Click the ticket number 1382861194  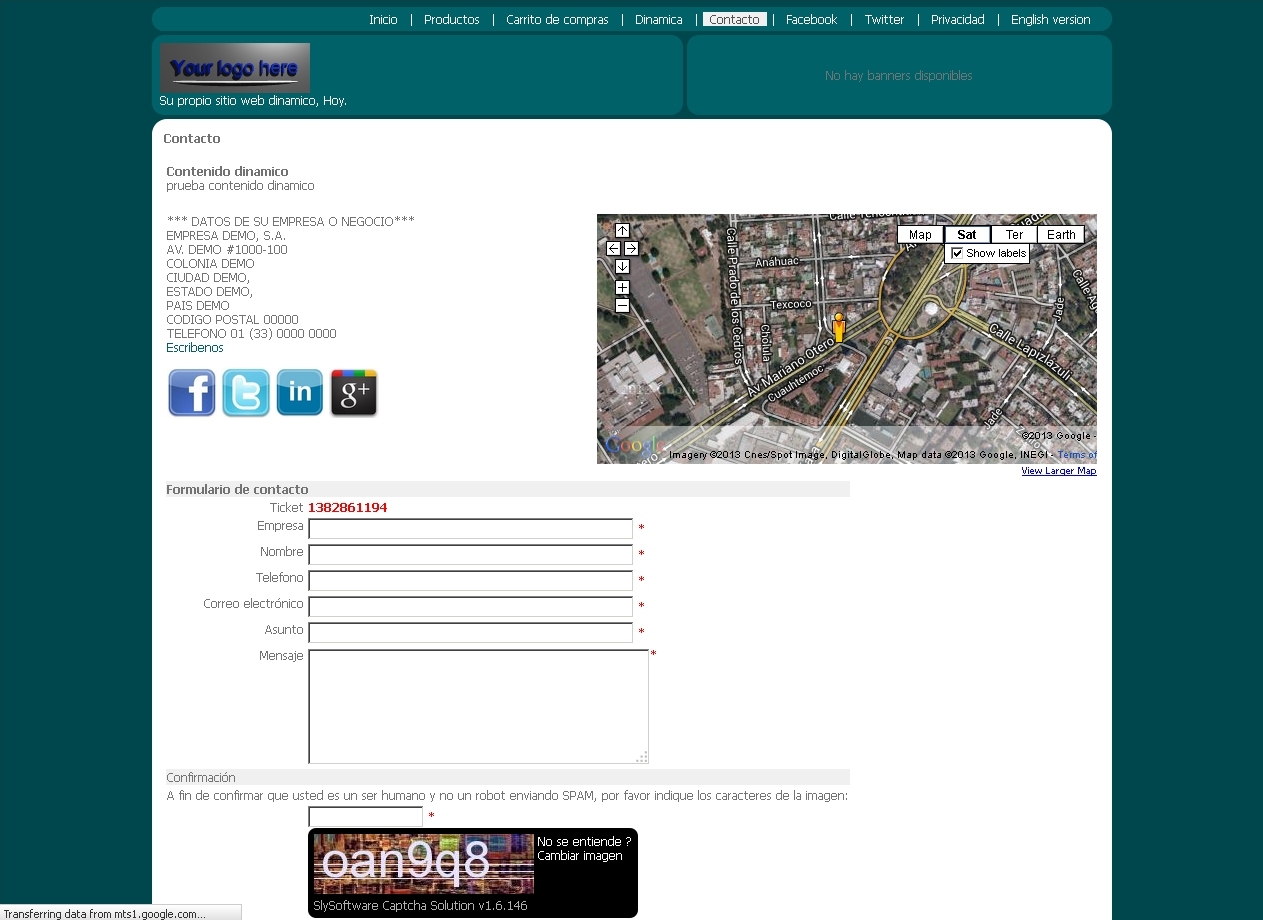[x=347, y=508]
